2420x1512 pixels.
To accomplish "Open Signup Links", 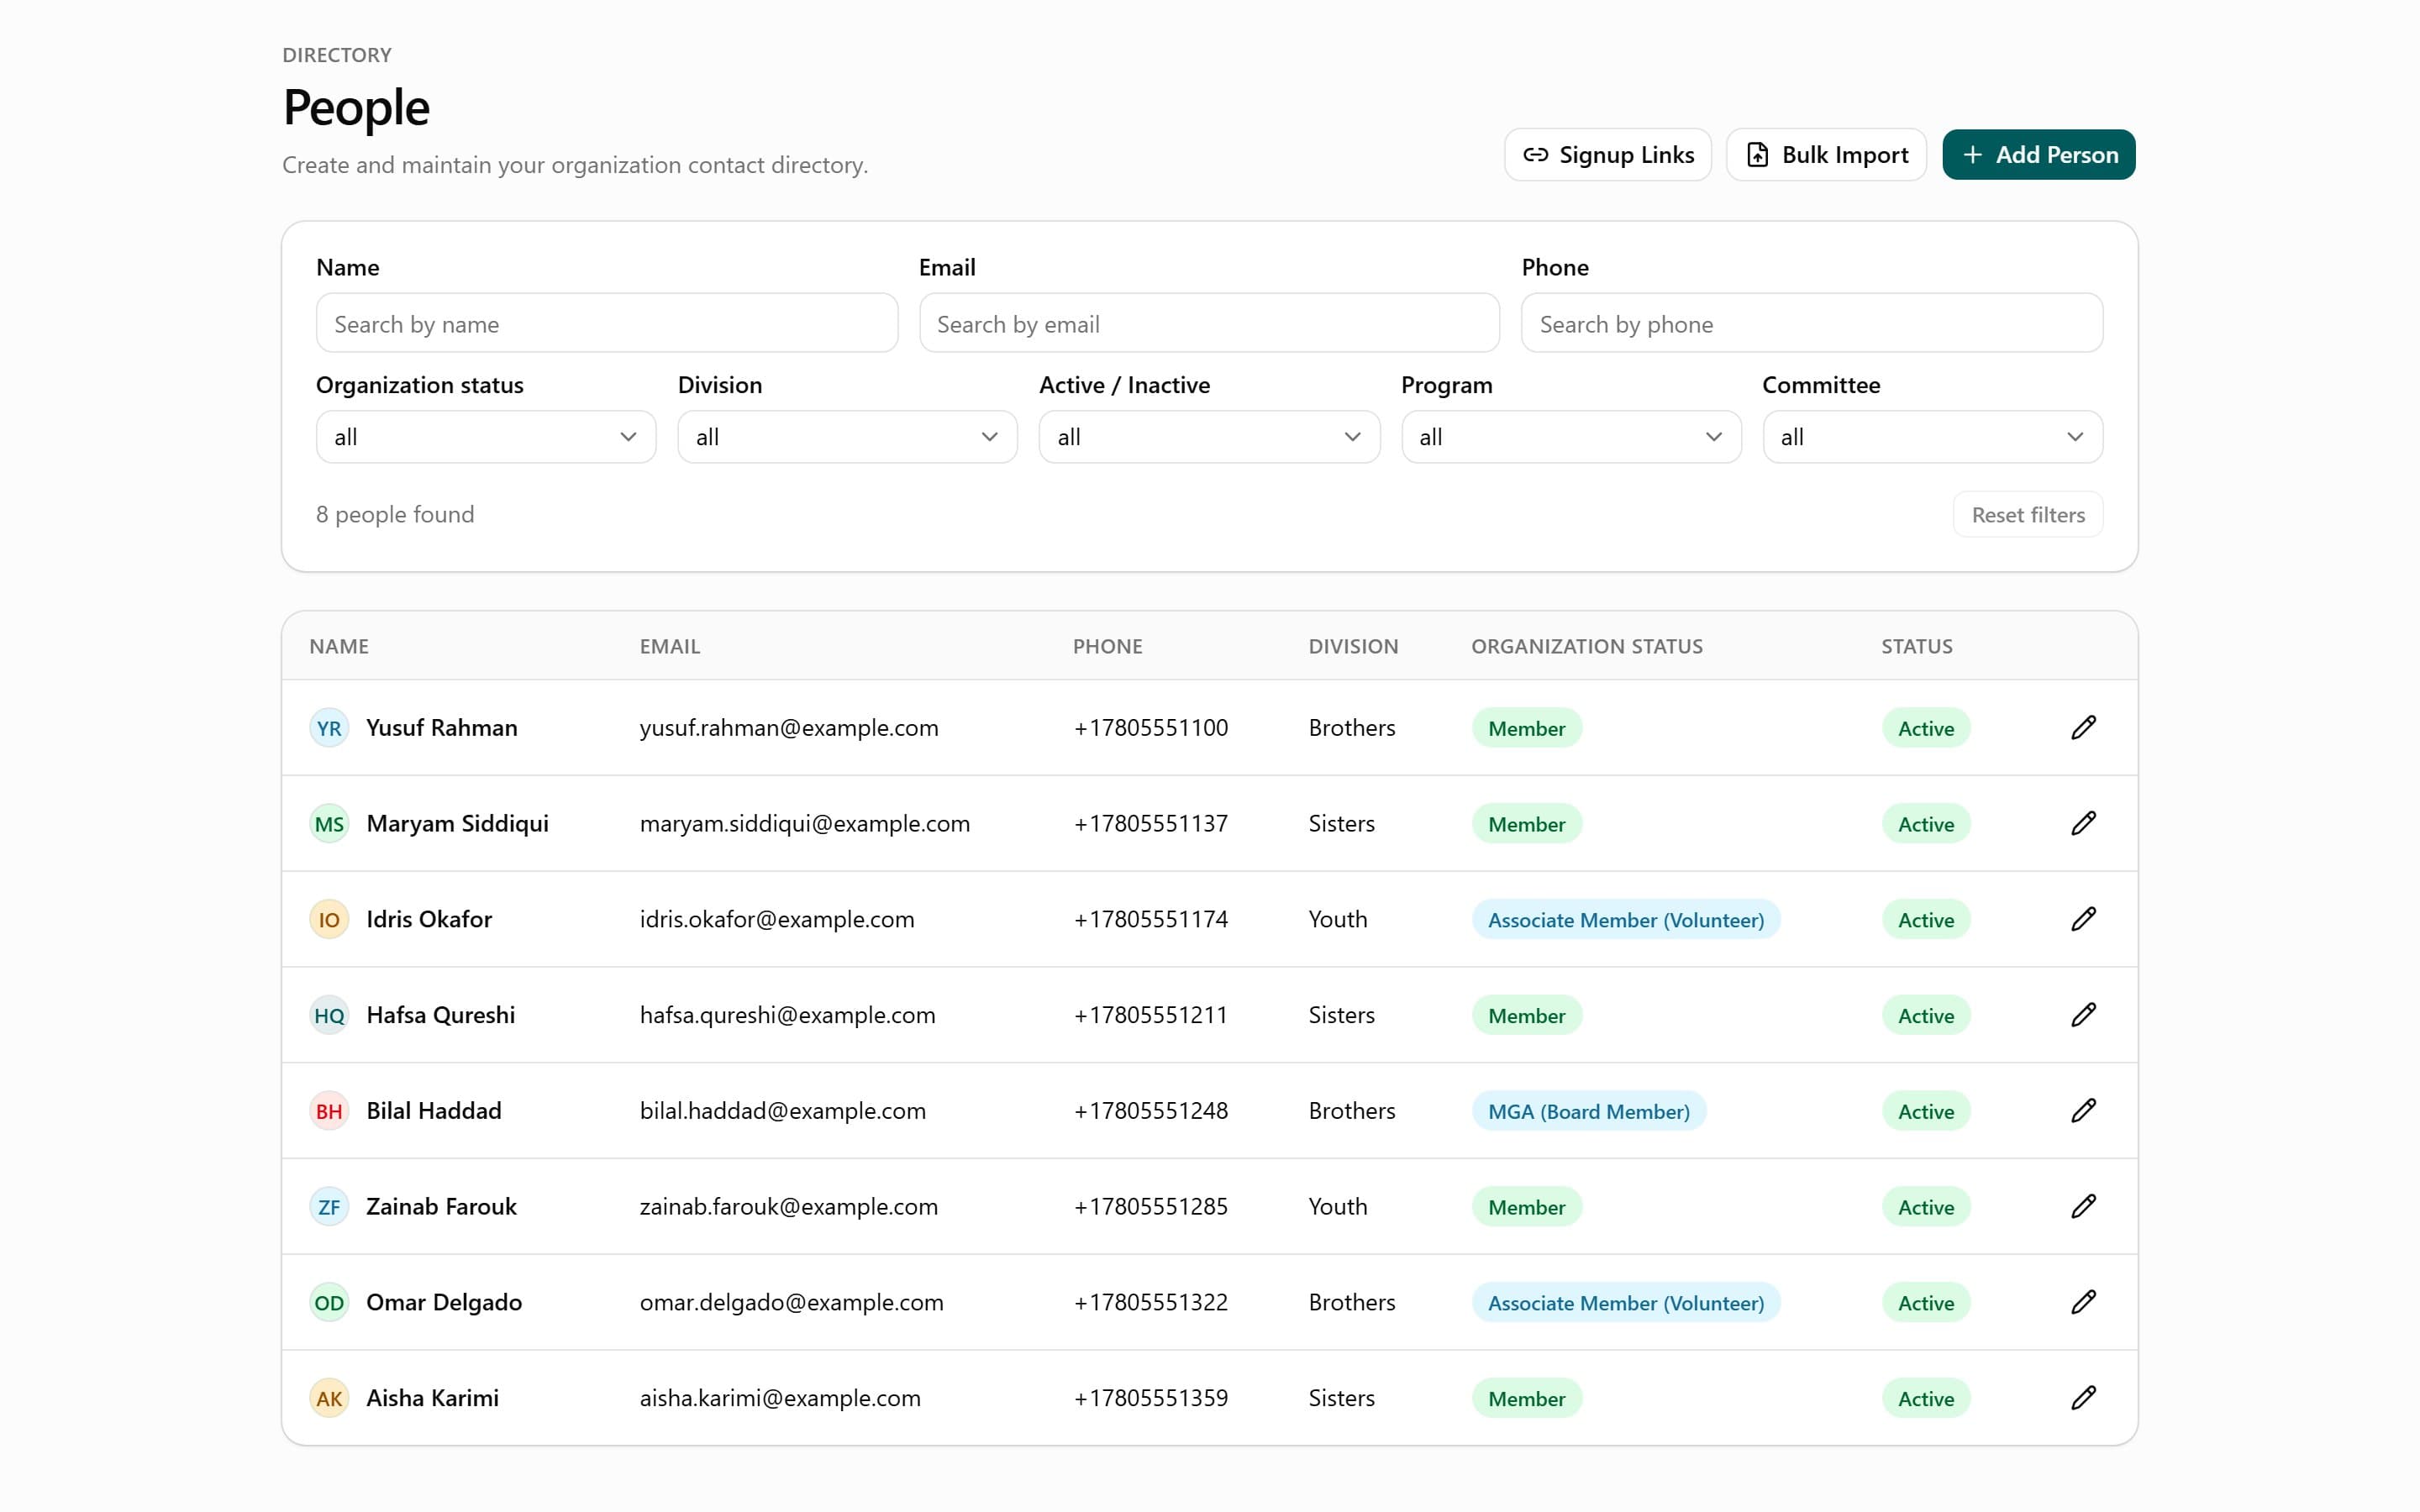I will tap(1608, 155).
